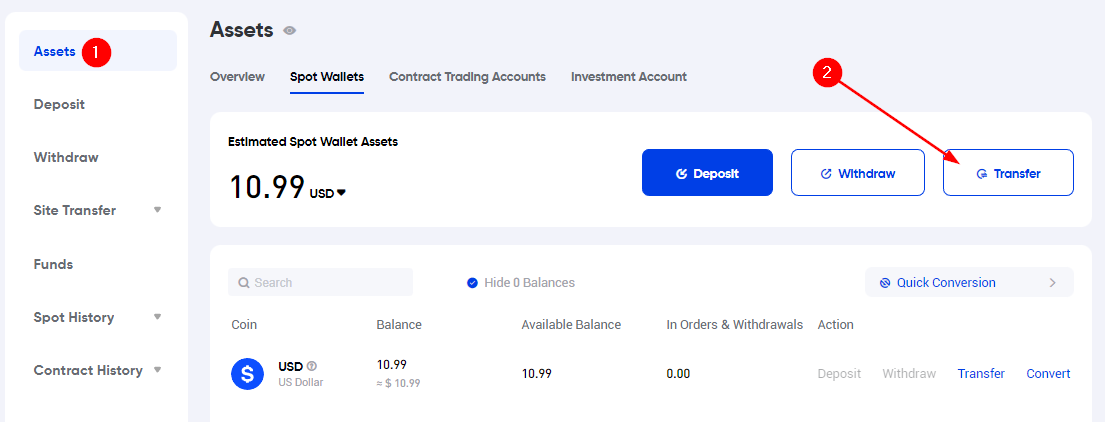The width and height of the screenshot is (1105, 422).
Task: Open Quick Conversion chevron arrow
Action: [1053, 283]
